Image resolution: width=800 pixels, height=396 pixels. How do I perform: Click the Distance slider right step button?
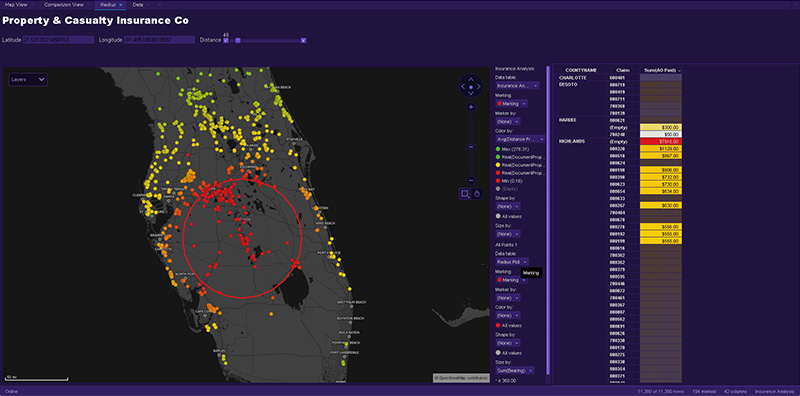(x=304, y=40)
